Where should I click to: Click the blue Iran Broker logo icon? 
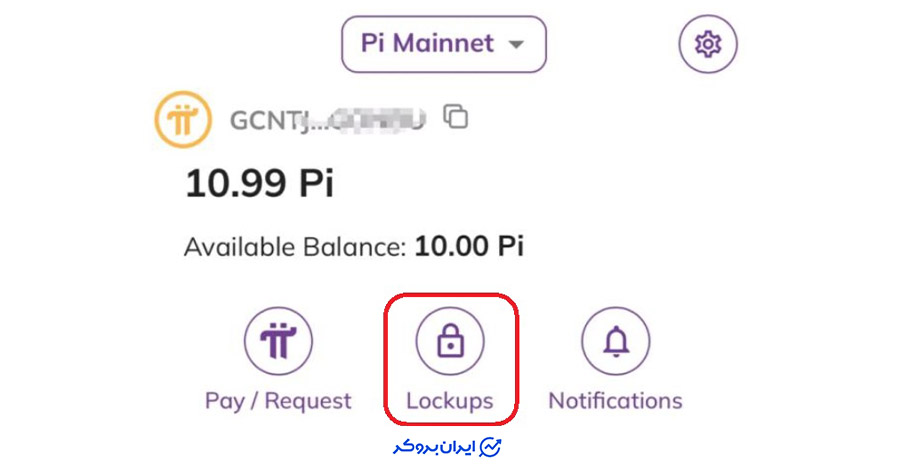pos(491,446)
